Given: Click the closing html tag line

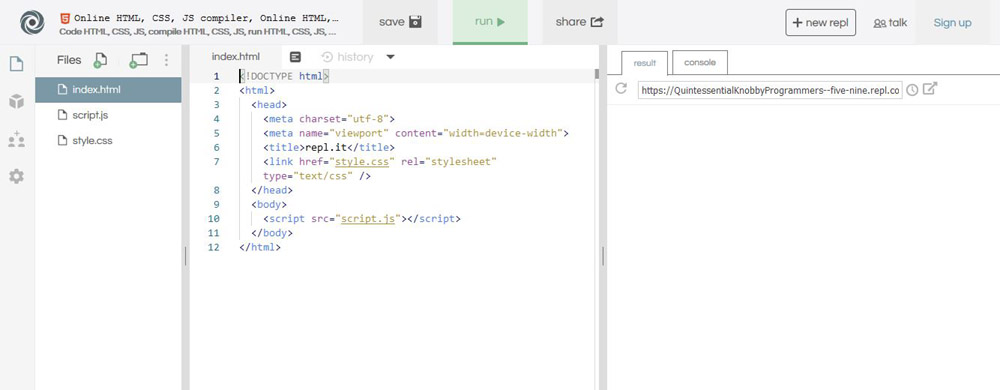Looking at the screenshot, I should click(x=260, y=247).
